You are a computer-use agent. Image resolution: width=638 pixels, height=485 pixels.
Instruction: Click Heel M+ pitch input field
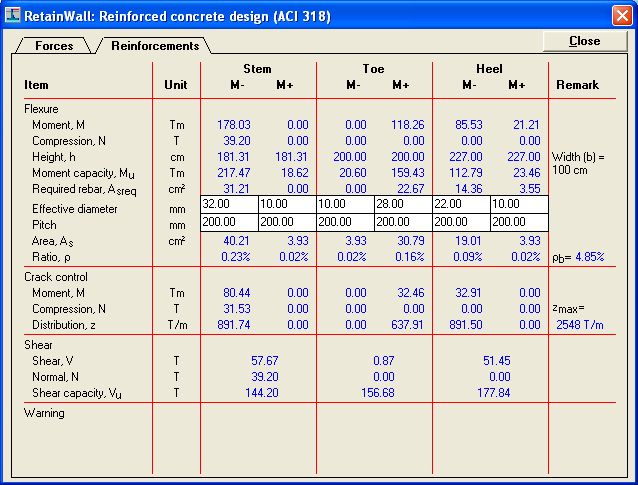(x=520, y=222)
